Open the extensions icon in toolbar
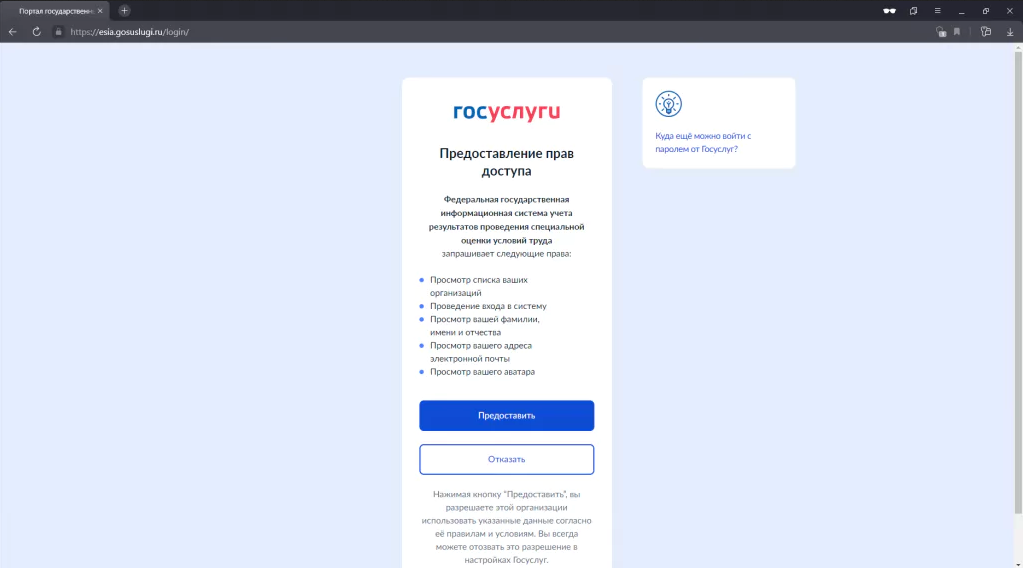Screen dimensions: 1023x568 coord(986,32)
